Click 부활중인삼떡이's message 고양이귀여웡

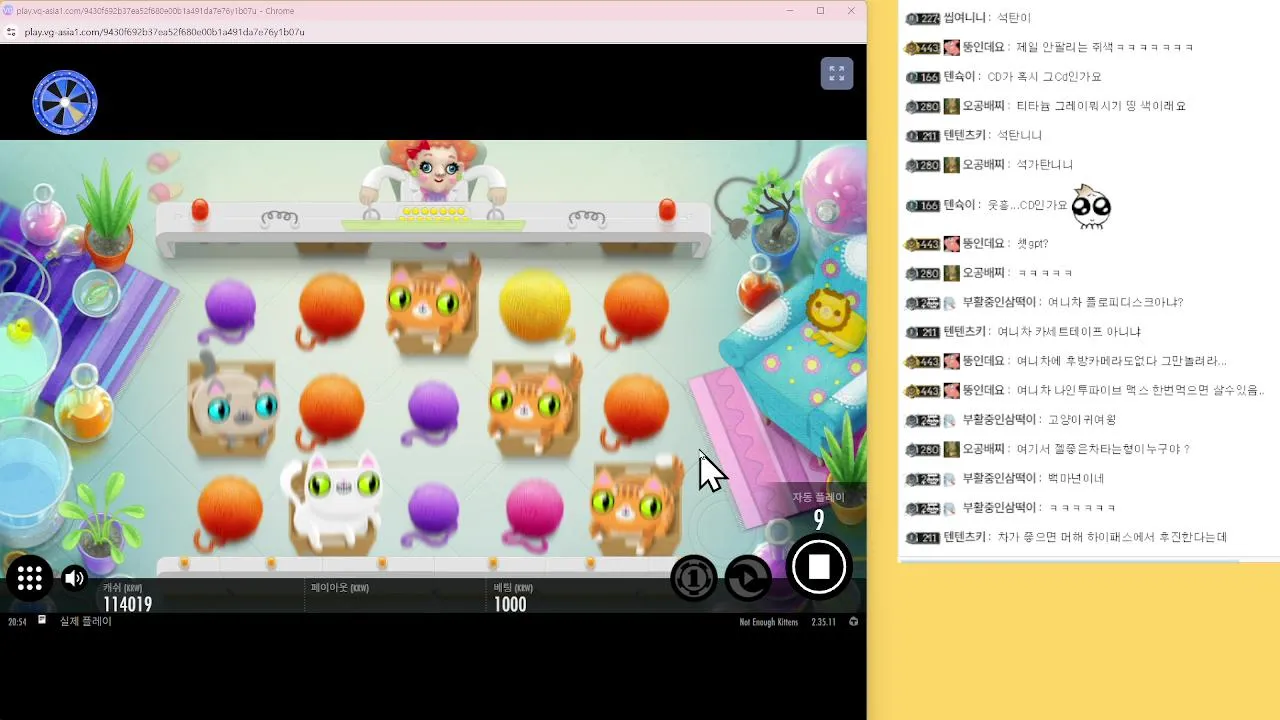click(1082, 420)
